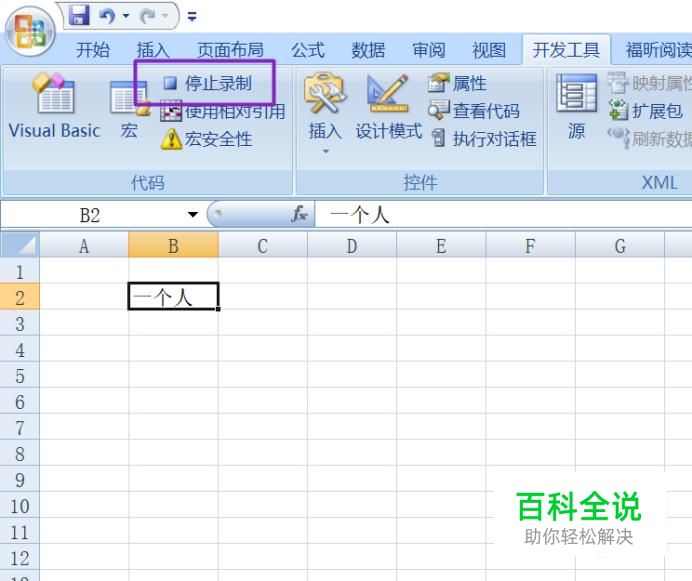Click the Office button orb
Screen dimensions: 692x581
(x=30, y=31)
